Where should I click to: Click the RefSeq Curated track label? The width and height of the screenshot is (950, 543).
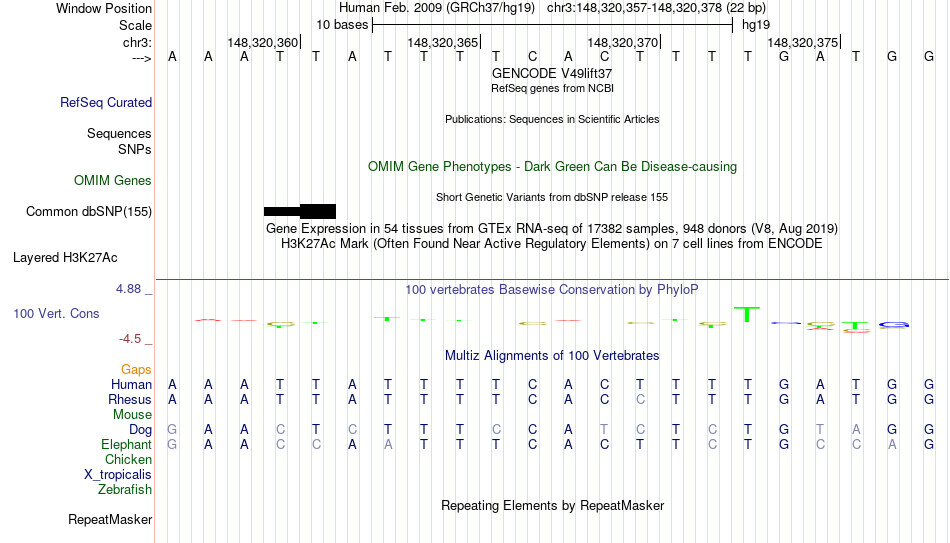point(105,102)
